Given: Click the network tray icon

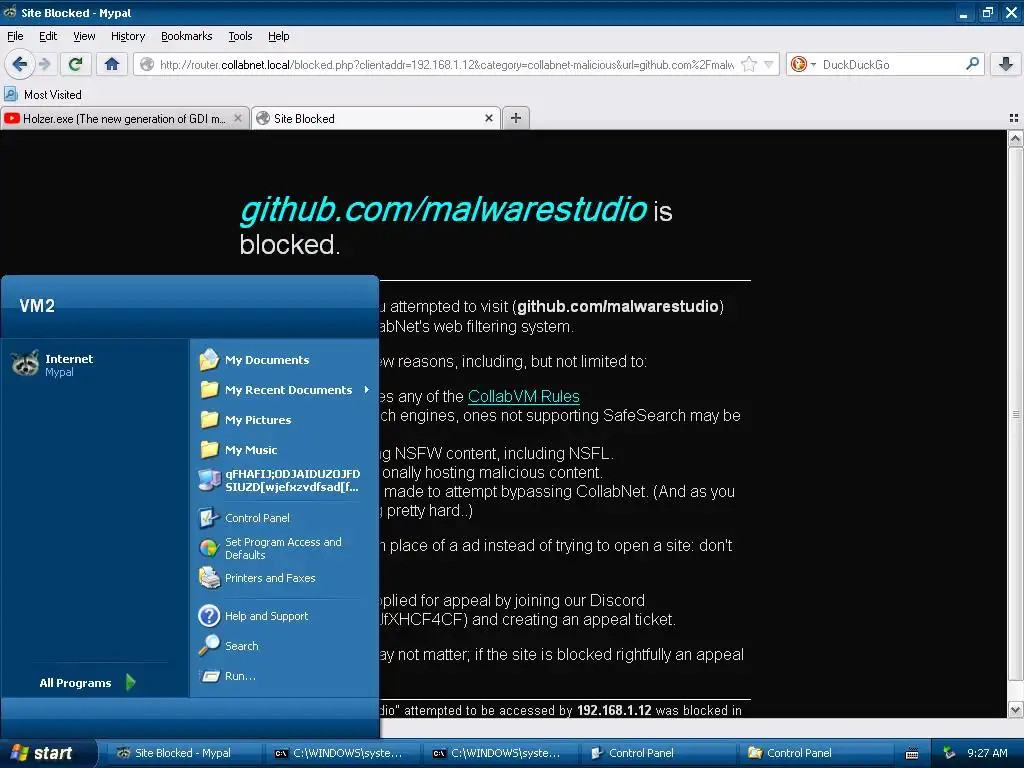Looking at the screenshot, I should 949,753.
